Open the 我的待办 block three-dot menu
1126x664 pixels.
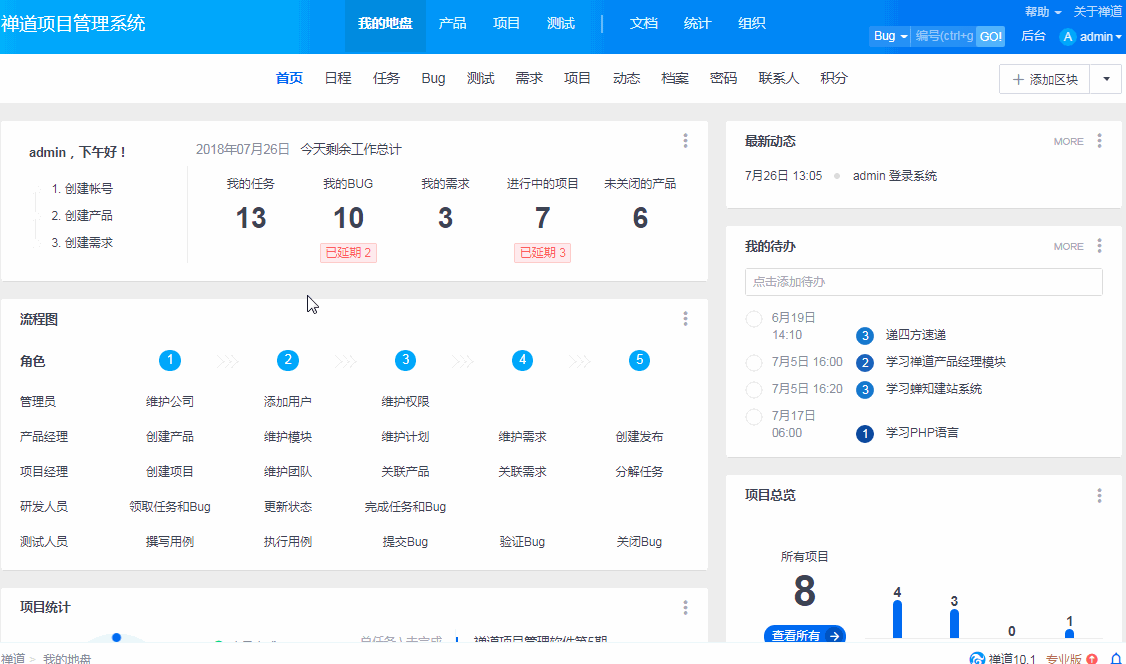click(1099, 246)
